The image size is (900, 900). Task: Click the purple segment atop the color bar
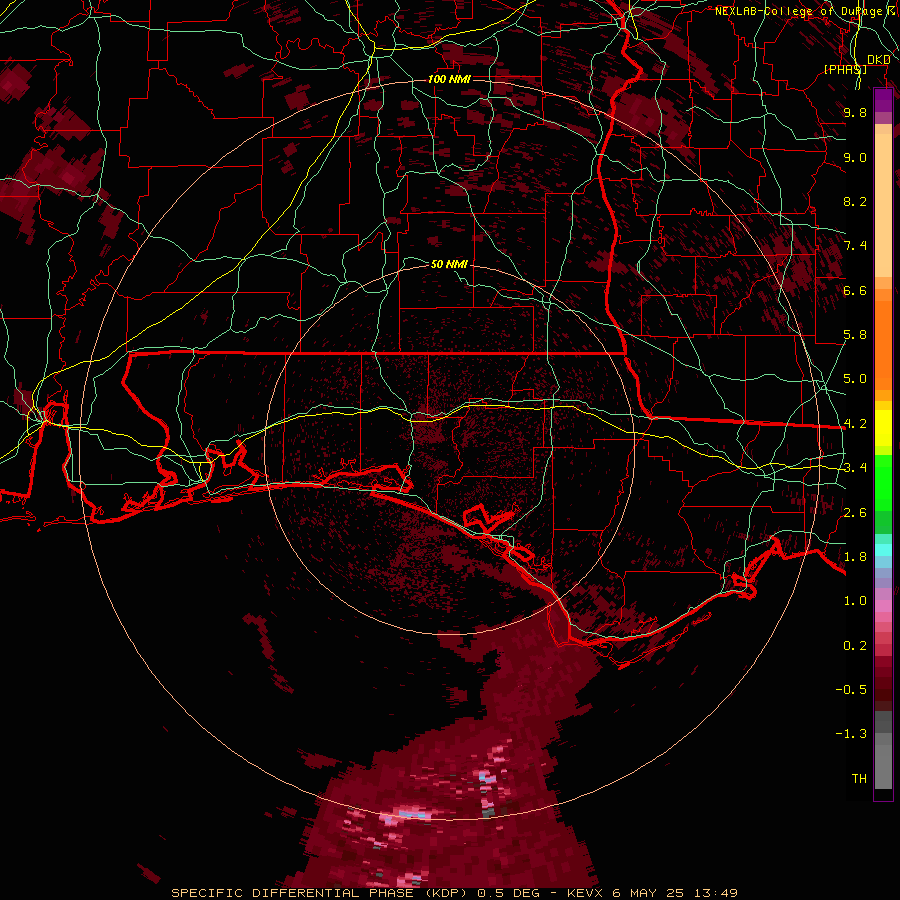(x=883, y=100)
